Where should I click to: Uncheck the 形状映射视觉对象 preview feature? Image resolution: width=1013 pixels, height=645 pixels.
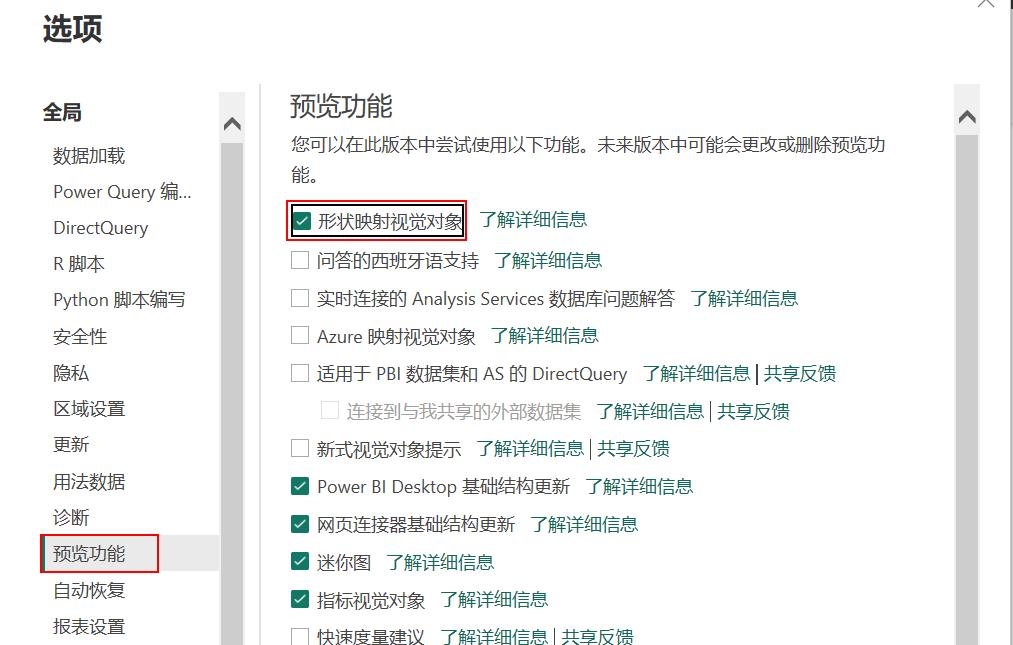coord(301,220)
